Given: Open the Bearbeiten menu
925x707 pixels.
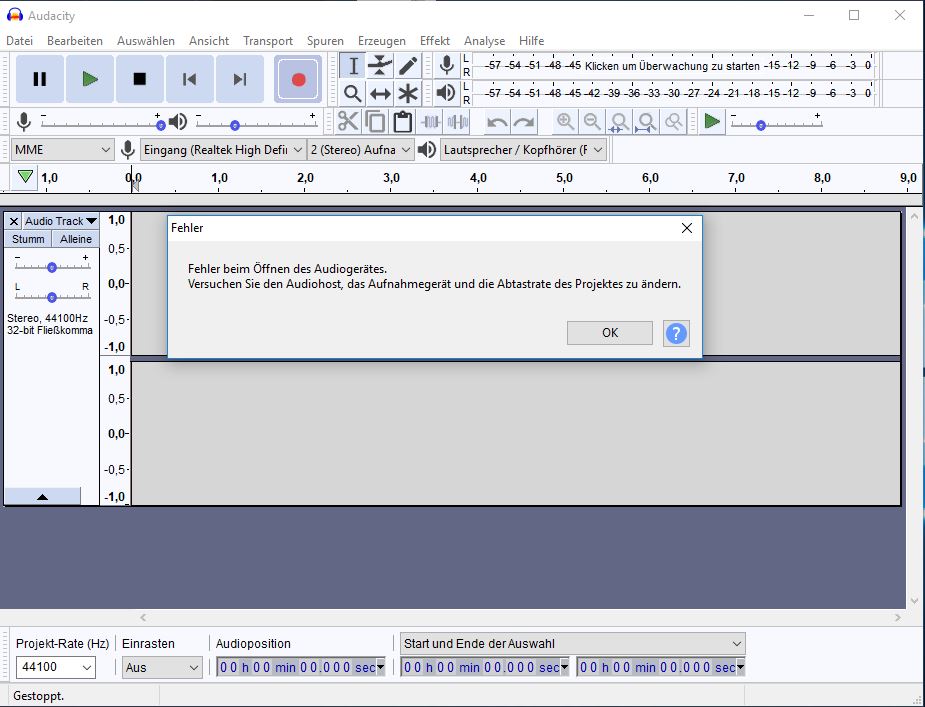Looking at the screenshot, I should (x=75, y=41).
